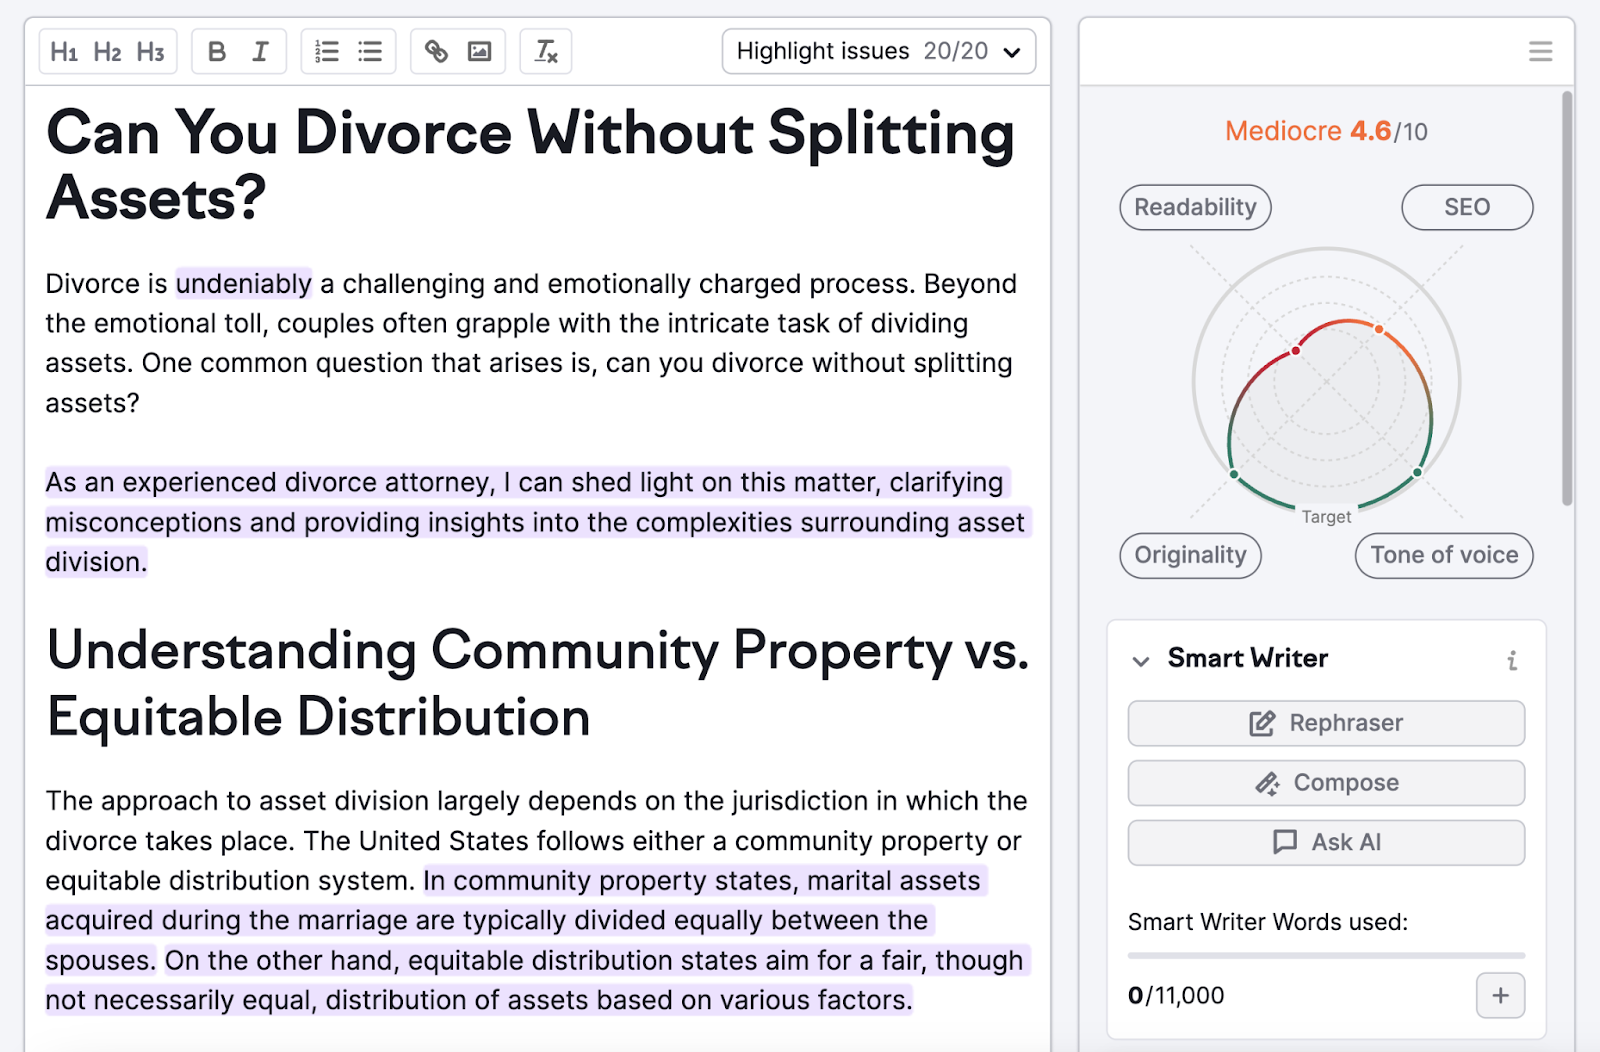Open the Readability metric
The width and height of the screenshot is (1600, 1052).
point(1195,207)
